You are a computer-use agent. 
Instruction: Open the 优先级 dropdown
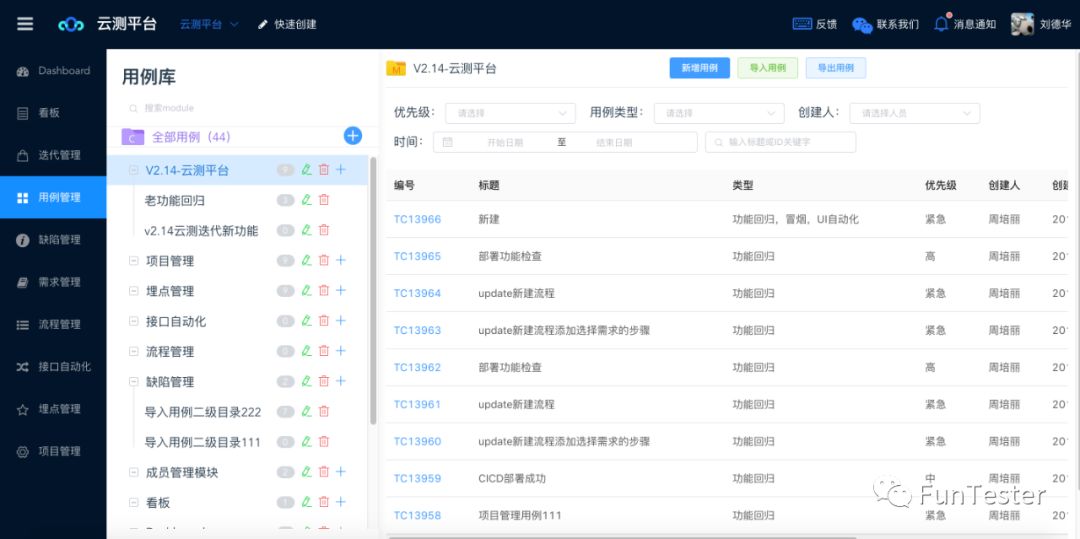point(510,113)
